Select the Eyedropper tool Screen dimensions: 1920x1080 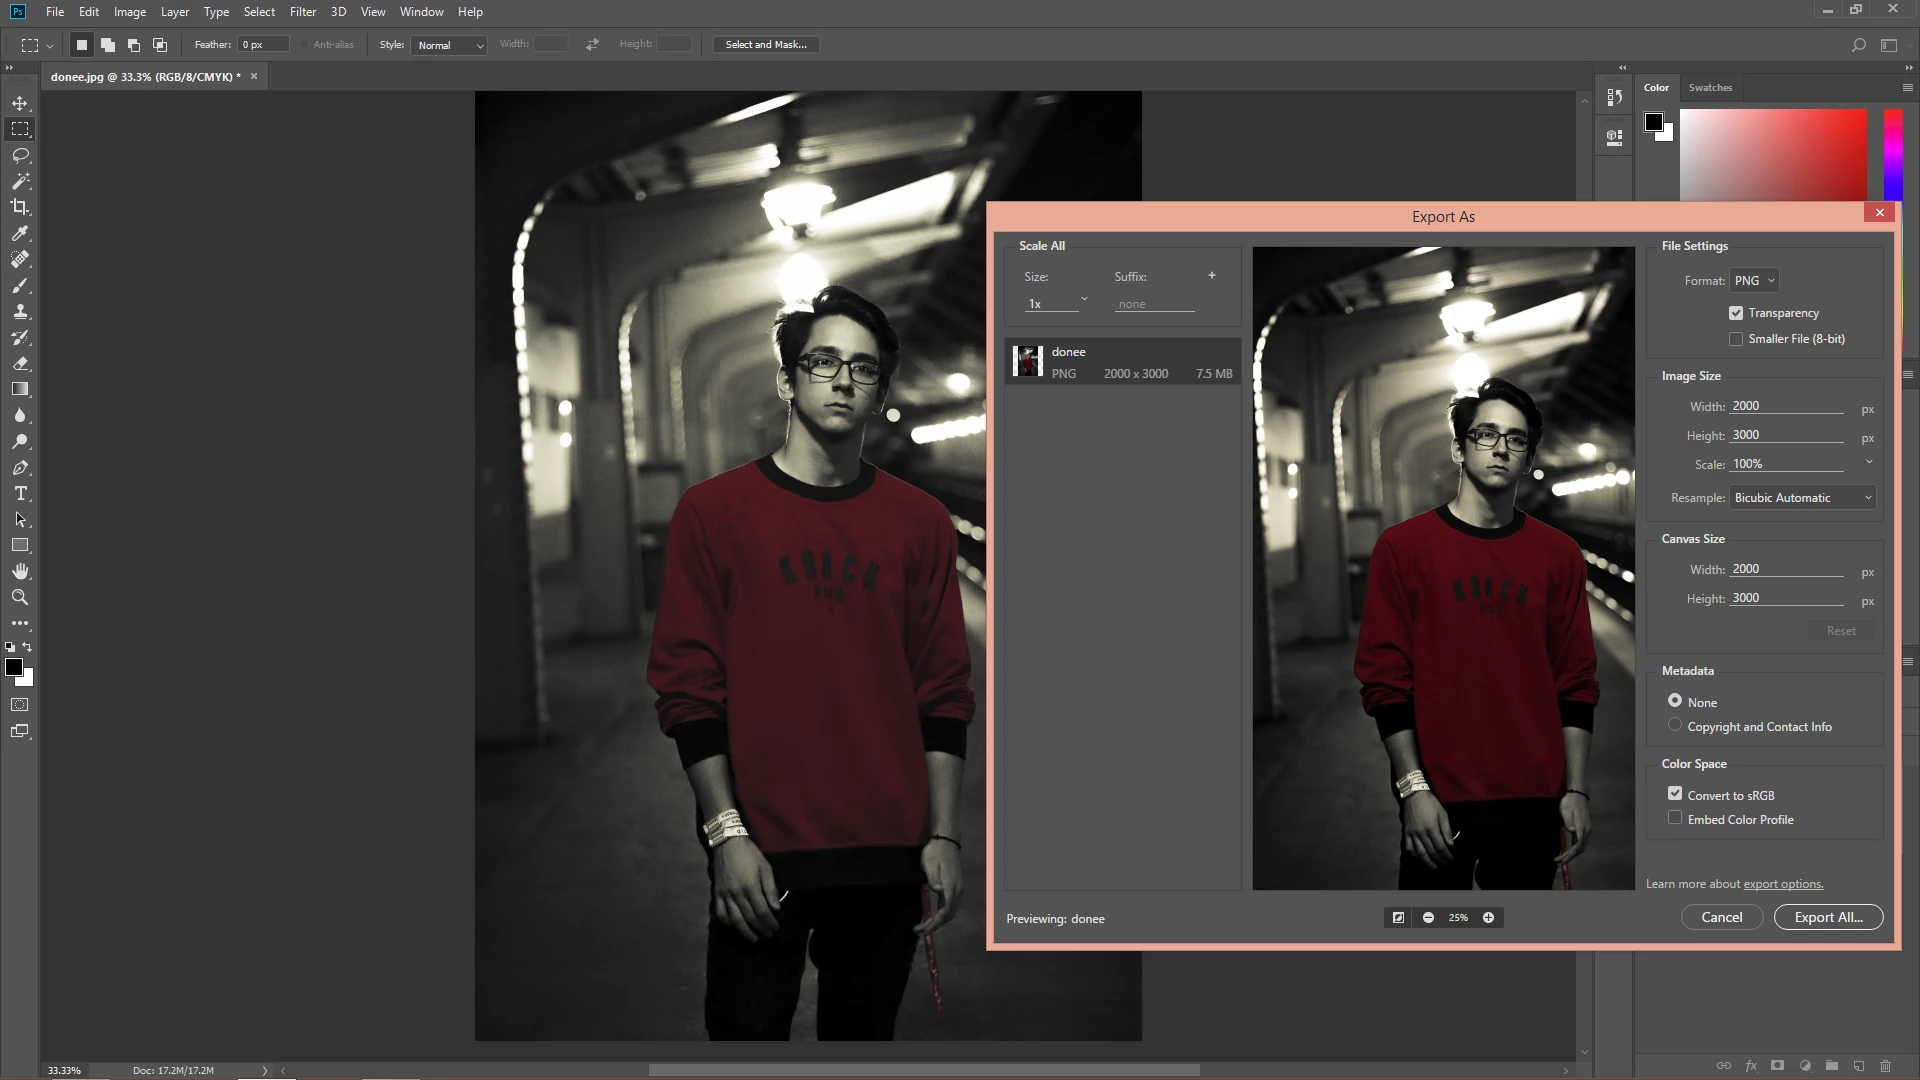click(x=20, y=233)
